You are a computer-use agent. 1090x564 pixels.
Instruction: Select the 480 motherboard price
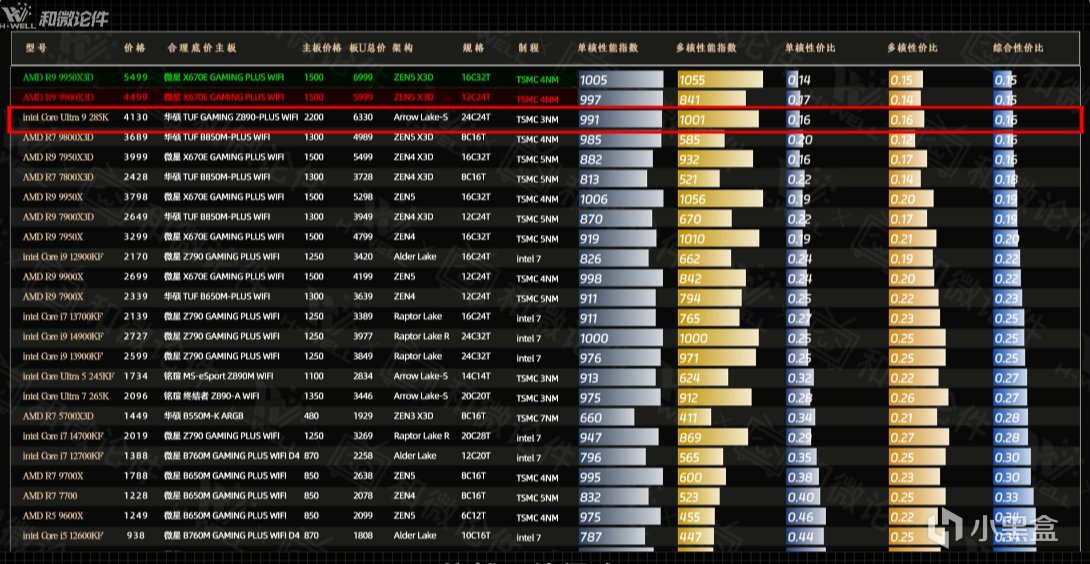[x=311, y=416]
